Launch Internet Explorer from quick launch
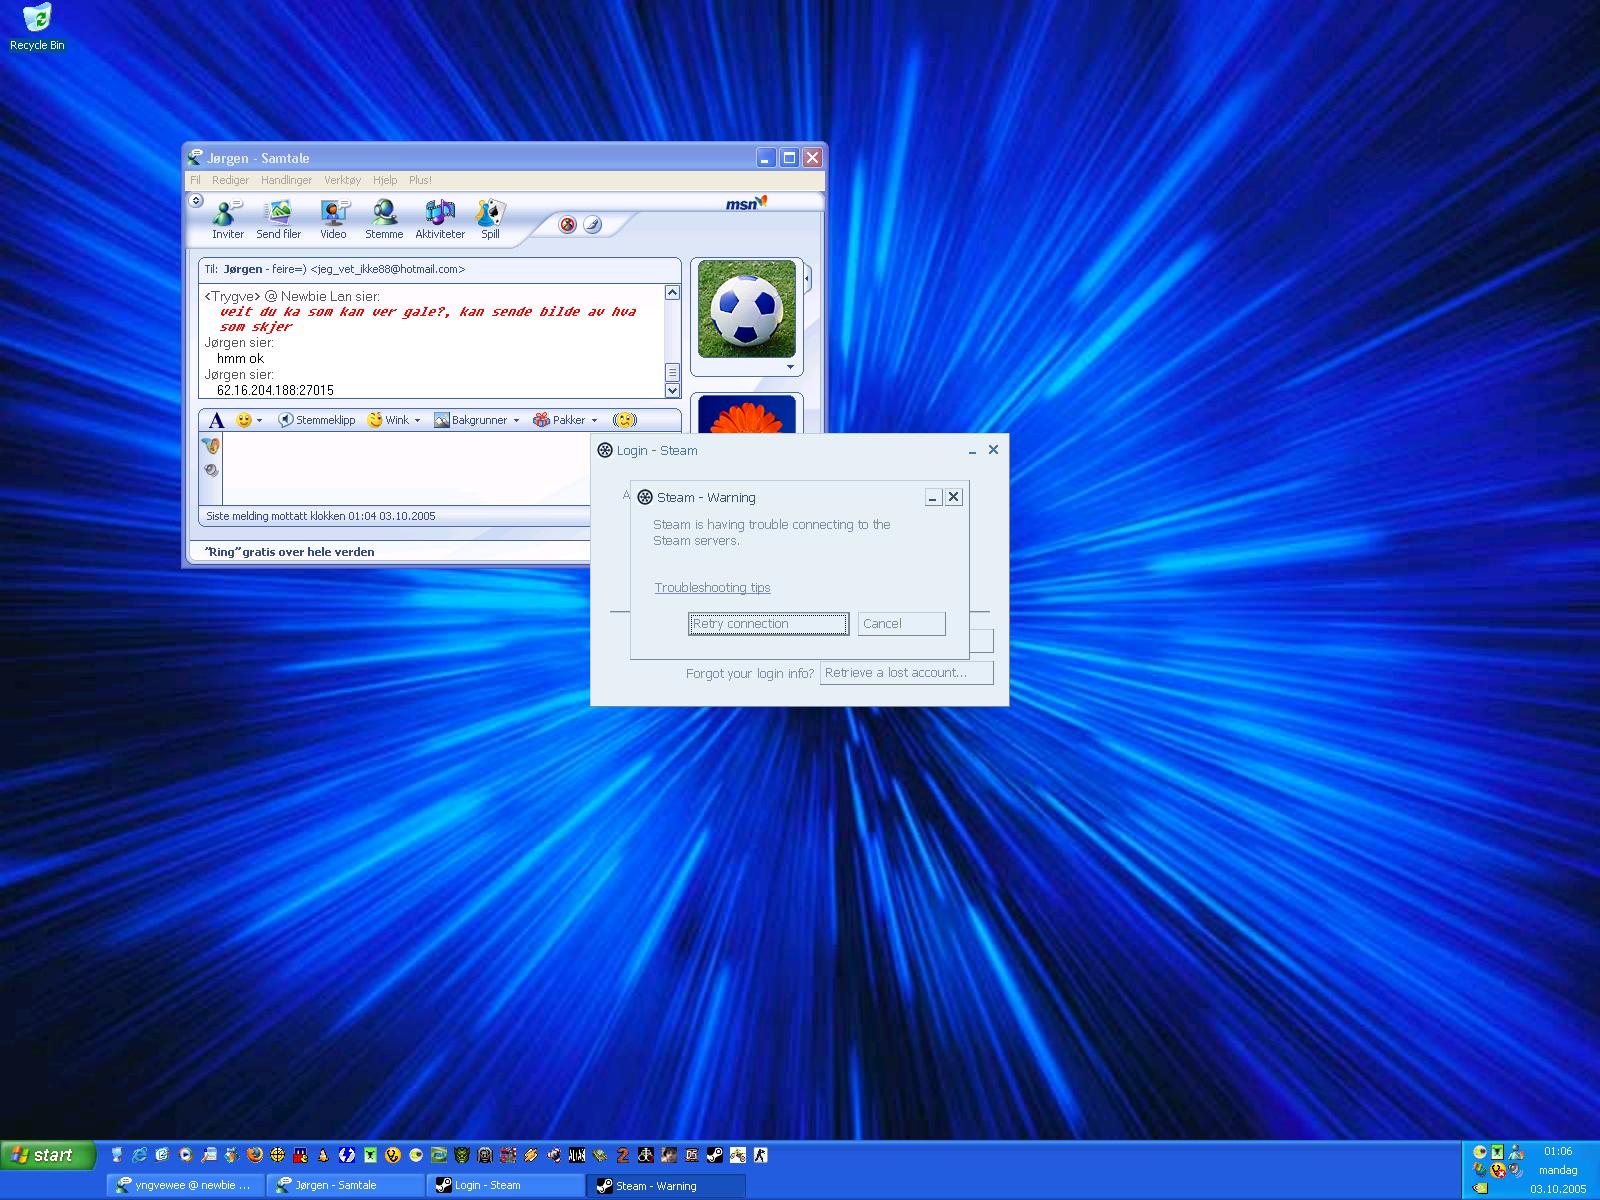1600x1200 pixels. pyautogui.click(x=139, y=1155)
